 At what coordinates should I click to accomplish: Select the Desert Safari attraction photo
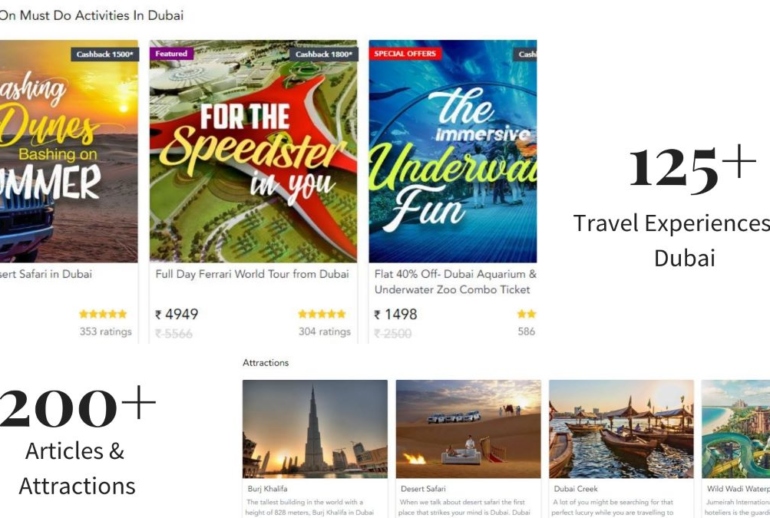468,429
